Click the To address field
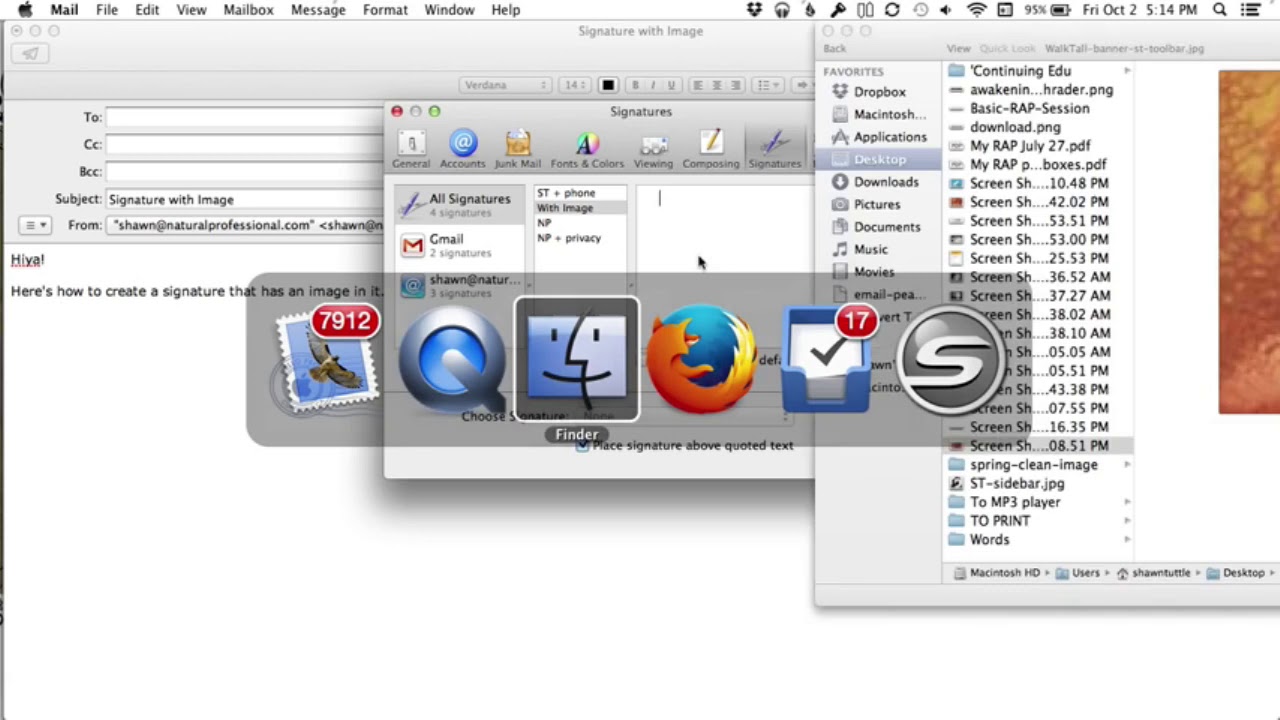Screen dimensions: 1280x720 245,117
